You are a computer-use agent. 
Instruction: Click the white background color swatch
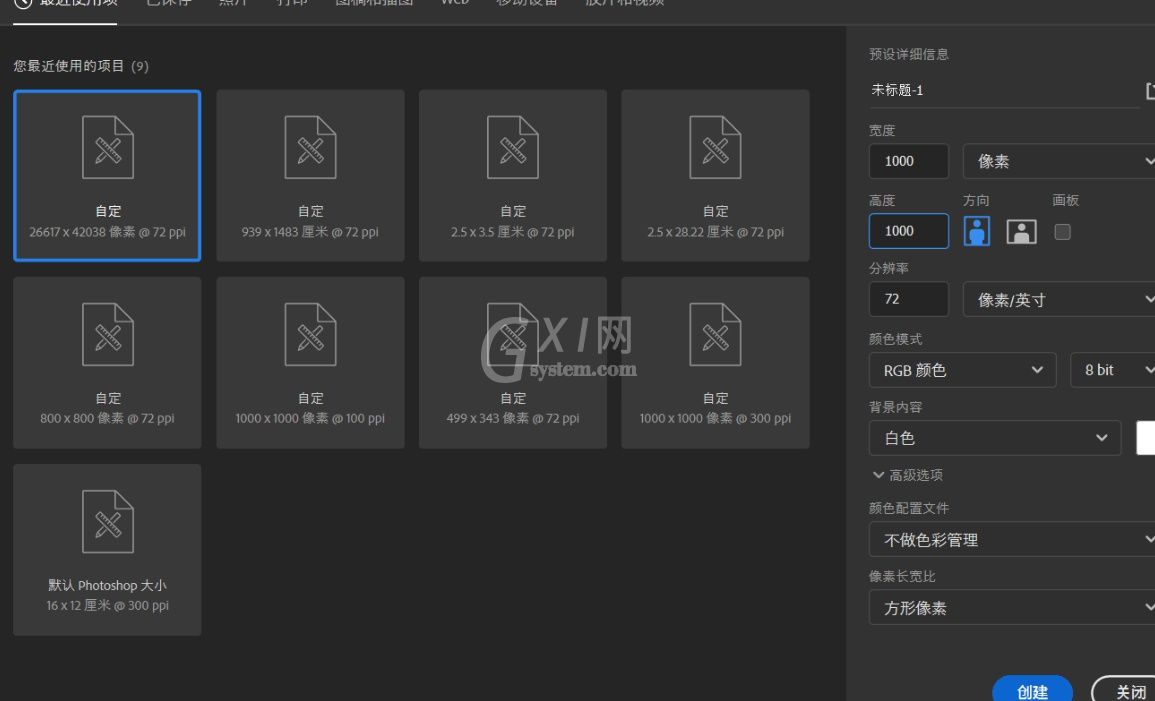click(1145, 438)
